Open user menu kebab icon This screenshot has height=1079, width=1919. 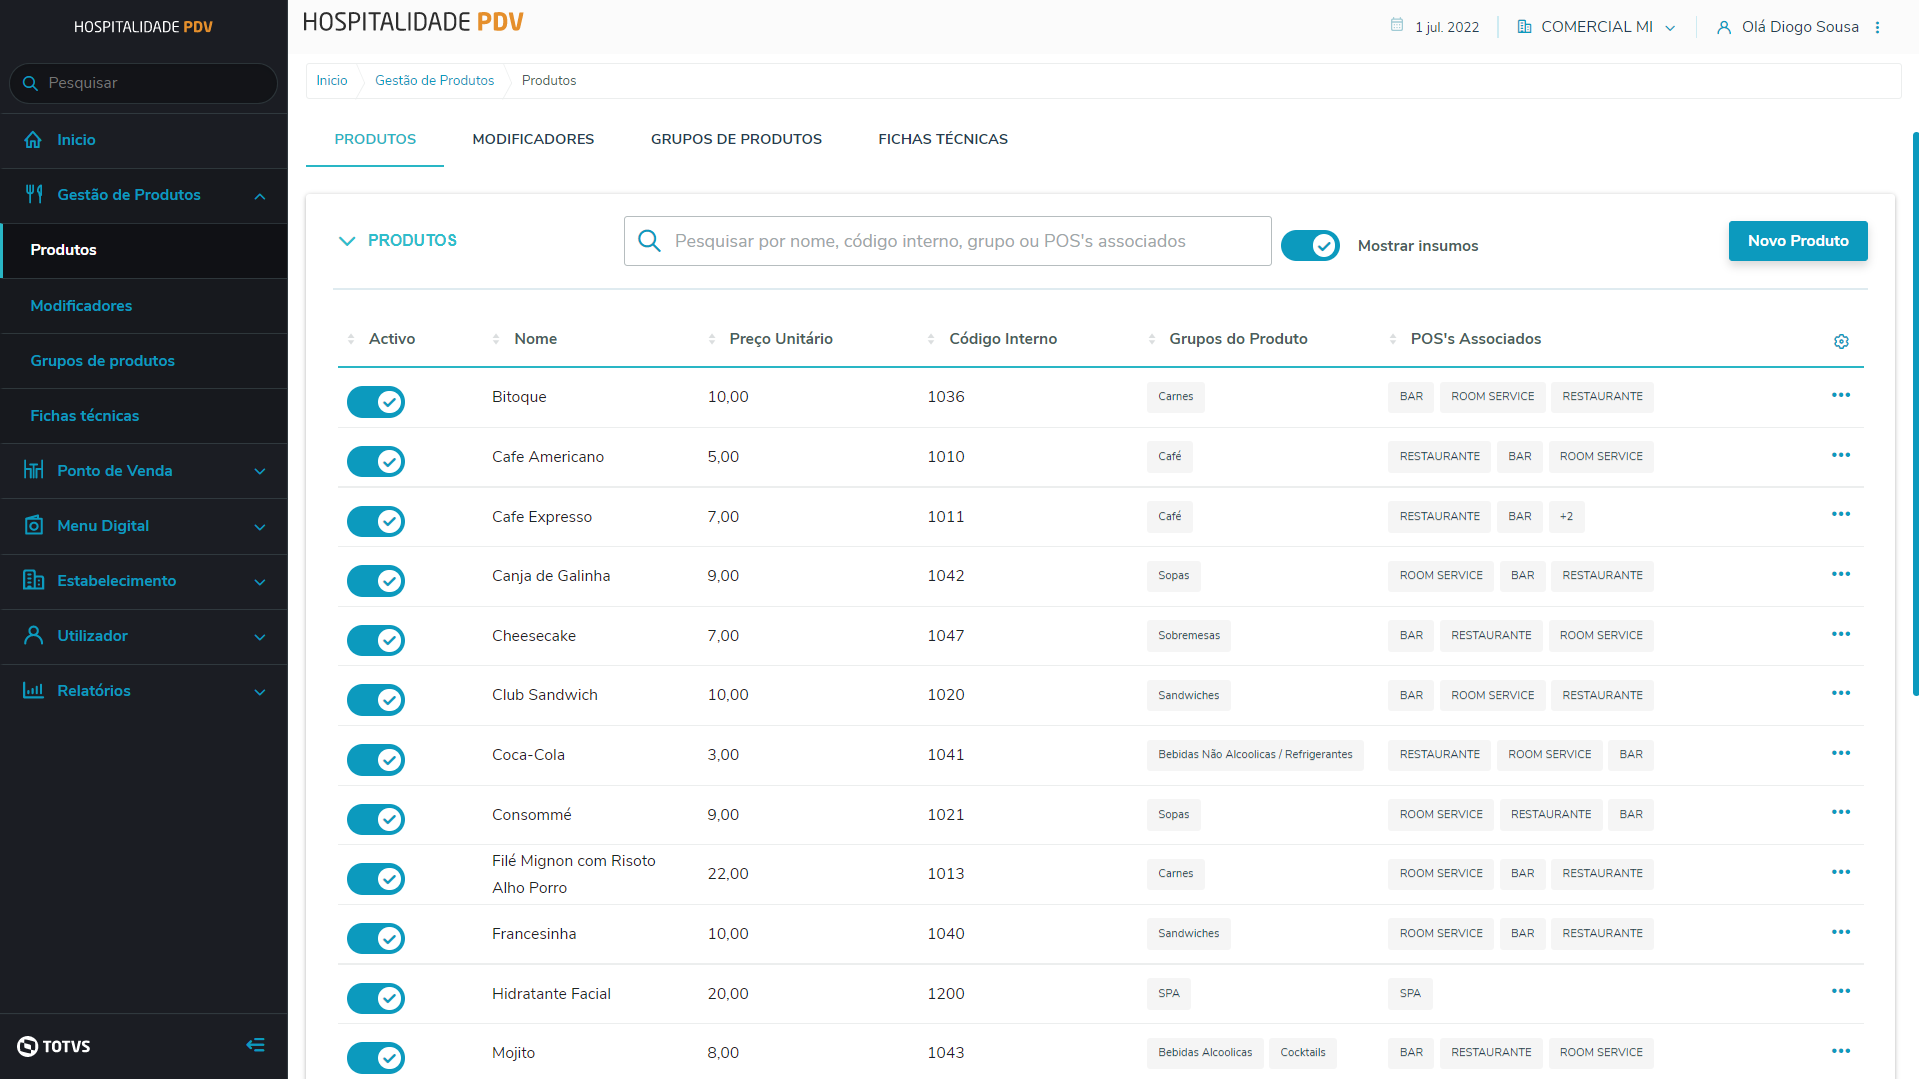coord(1877,27)
